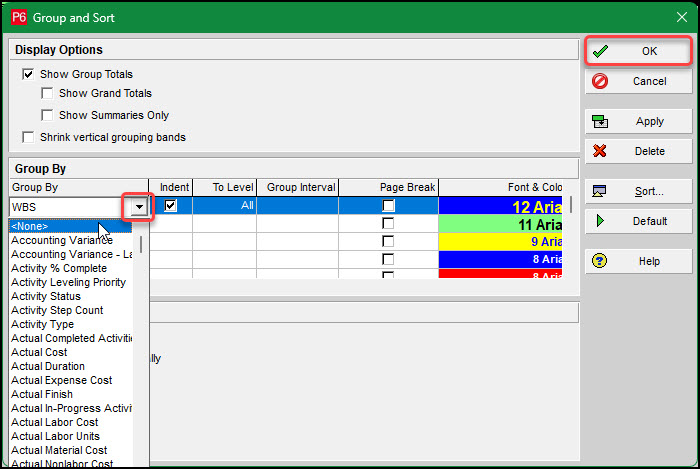Viewport: 700px width, 469px height.
Task: Select Activity % Complete option
Action: [x=71, y=268]
